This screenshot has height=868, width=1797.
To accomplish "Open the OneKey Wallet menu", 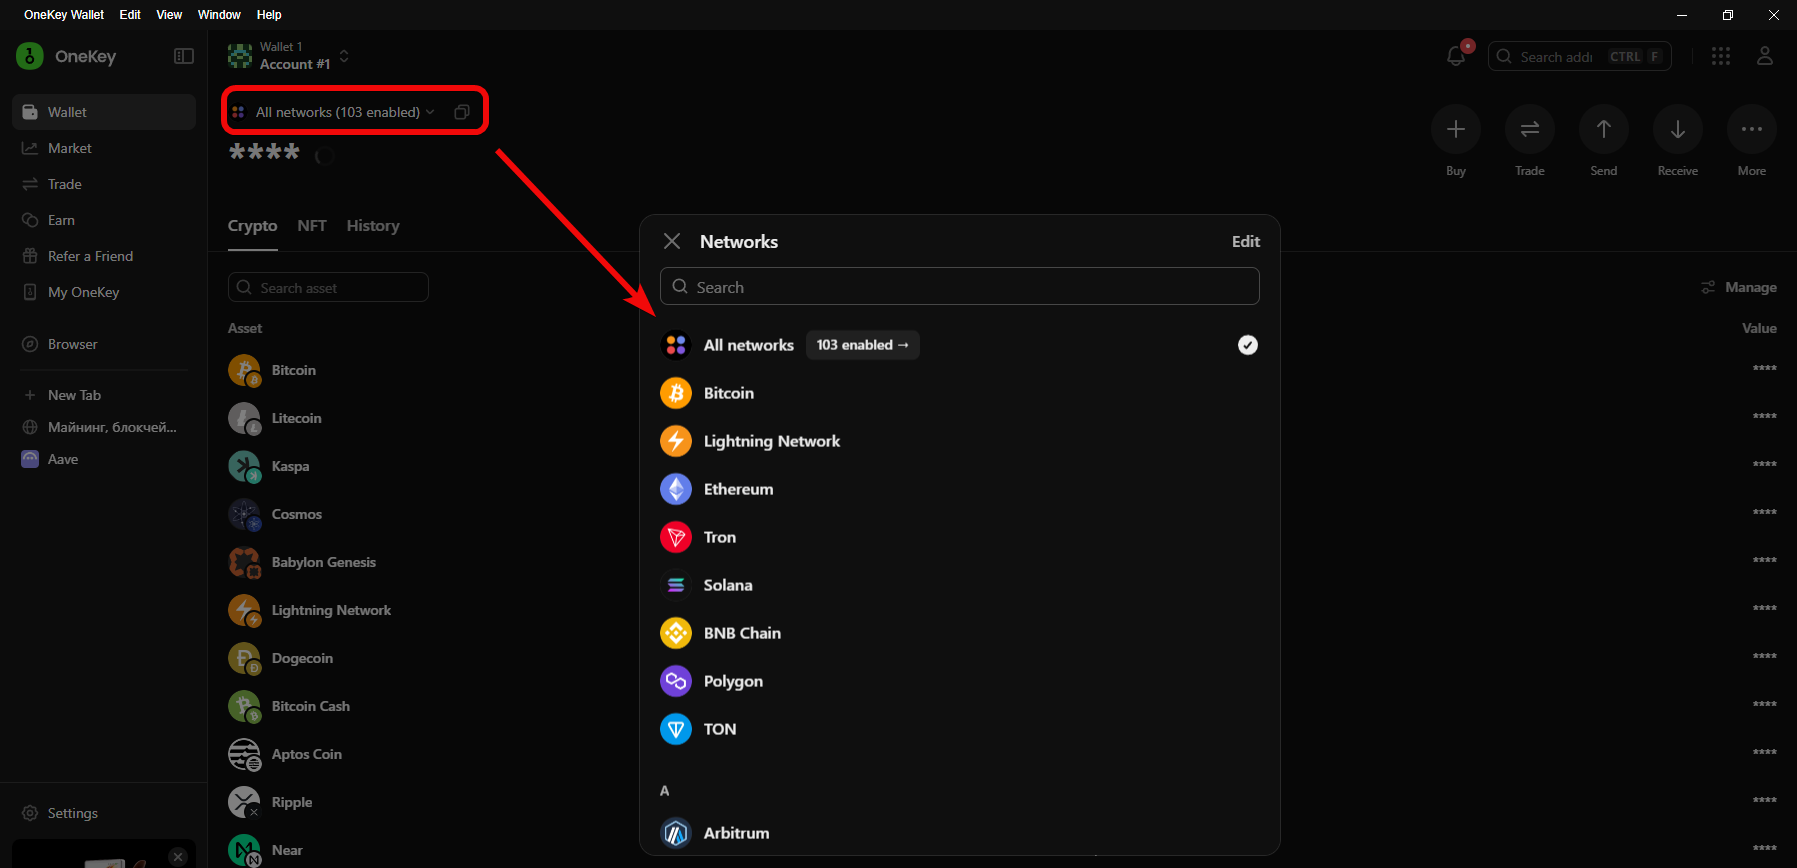I will pyautogui.click(x=64, y=15).
